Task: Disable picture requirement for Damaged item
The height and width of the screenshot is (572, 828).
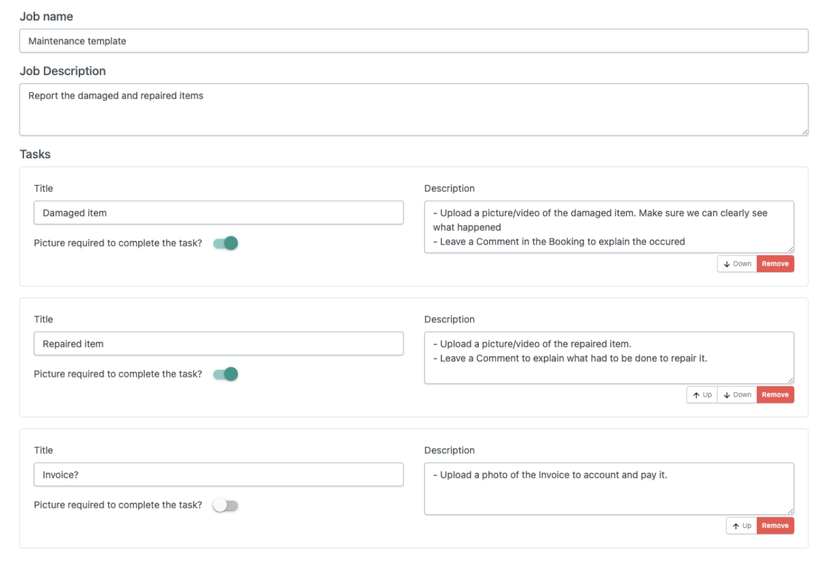Action: point(226,243)
